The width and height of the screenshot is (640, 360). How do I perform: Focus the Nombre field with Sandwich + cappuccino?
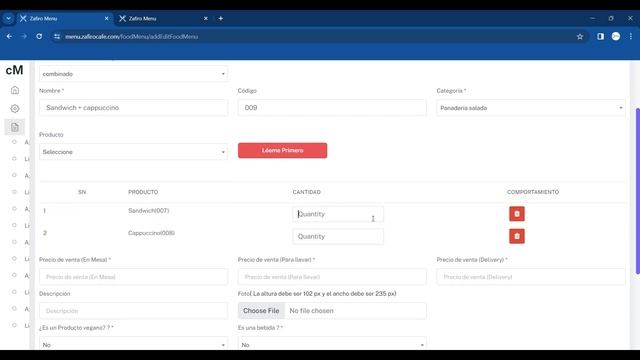tap(133, 108)
